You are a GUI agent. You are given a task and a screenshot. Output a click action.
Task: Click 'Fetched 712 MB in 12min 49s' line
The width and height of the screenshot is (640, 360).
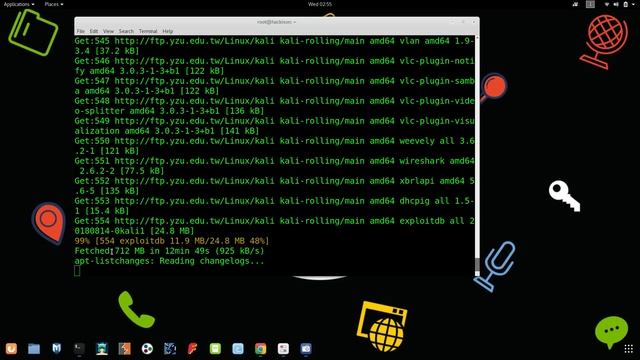(x=169, y=251)
